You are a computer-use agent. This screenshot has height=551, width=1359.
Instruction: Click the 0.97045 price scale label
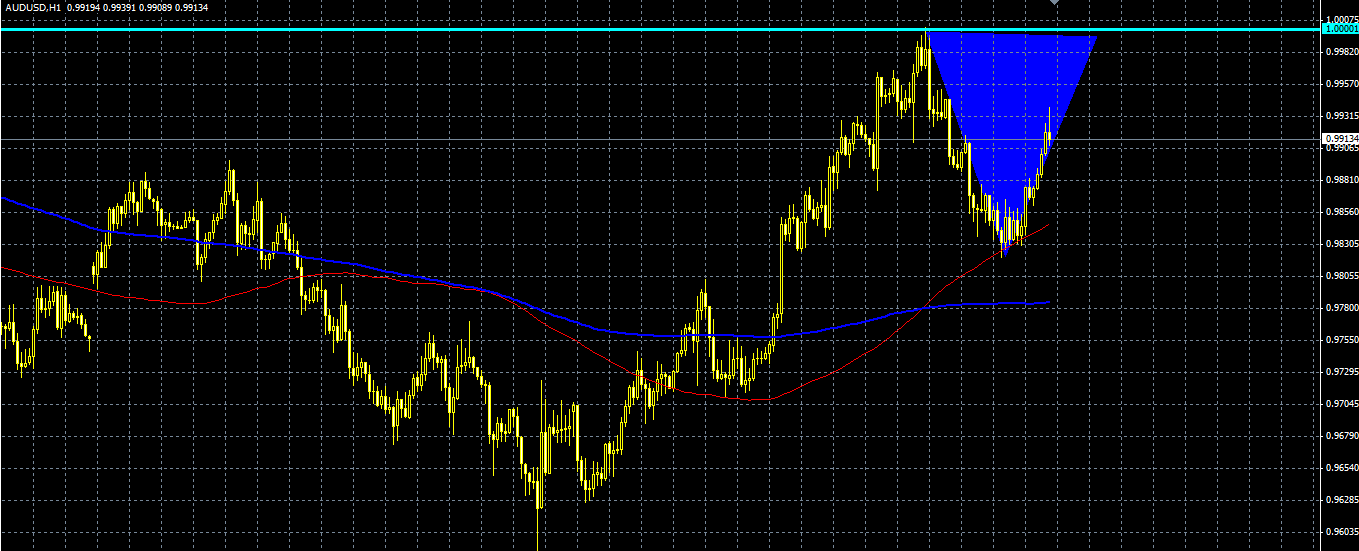[1340, 403]
